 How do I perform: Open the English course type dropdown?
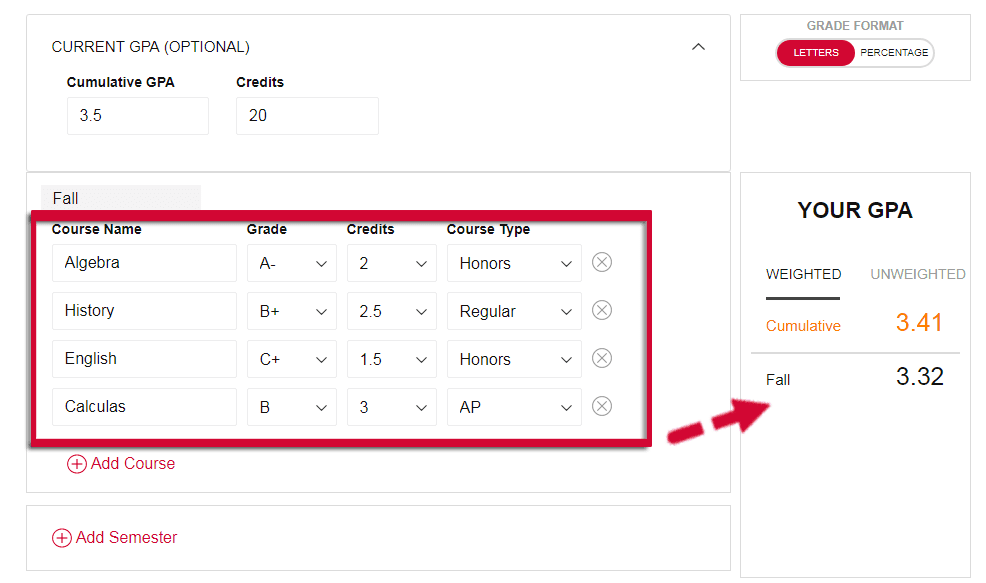[x=514, y=359]
